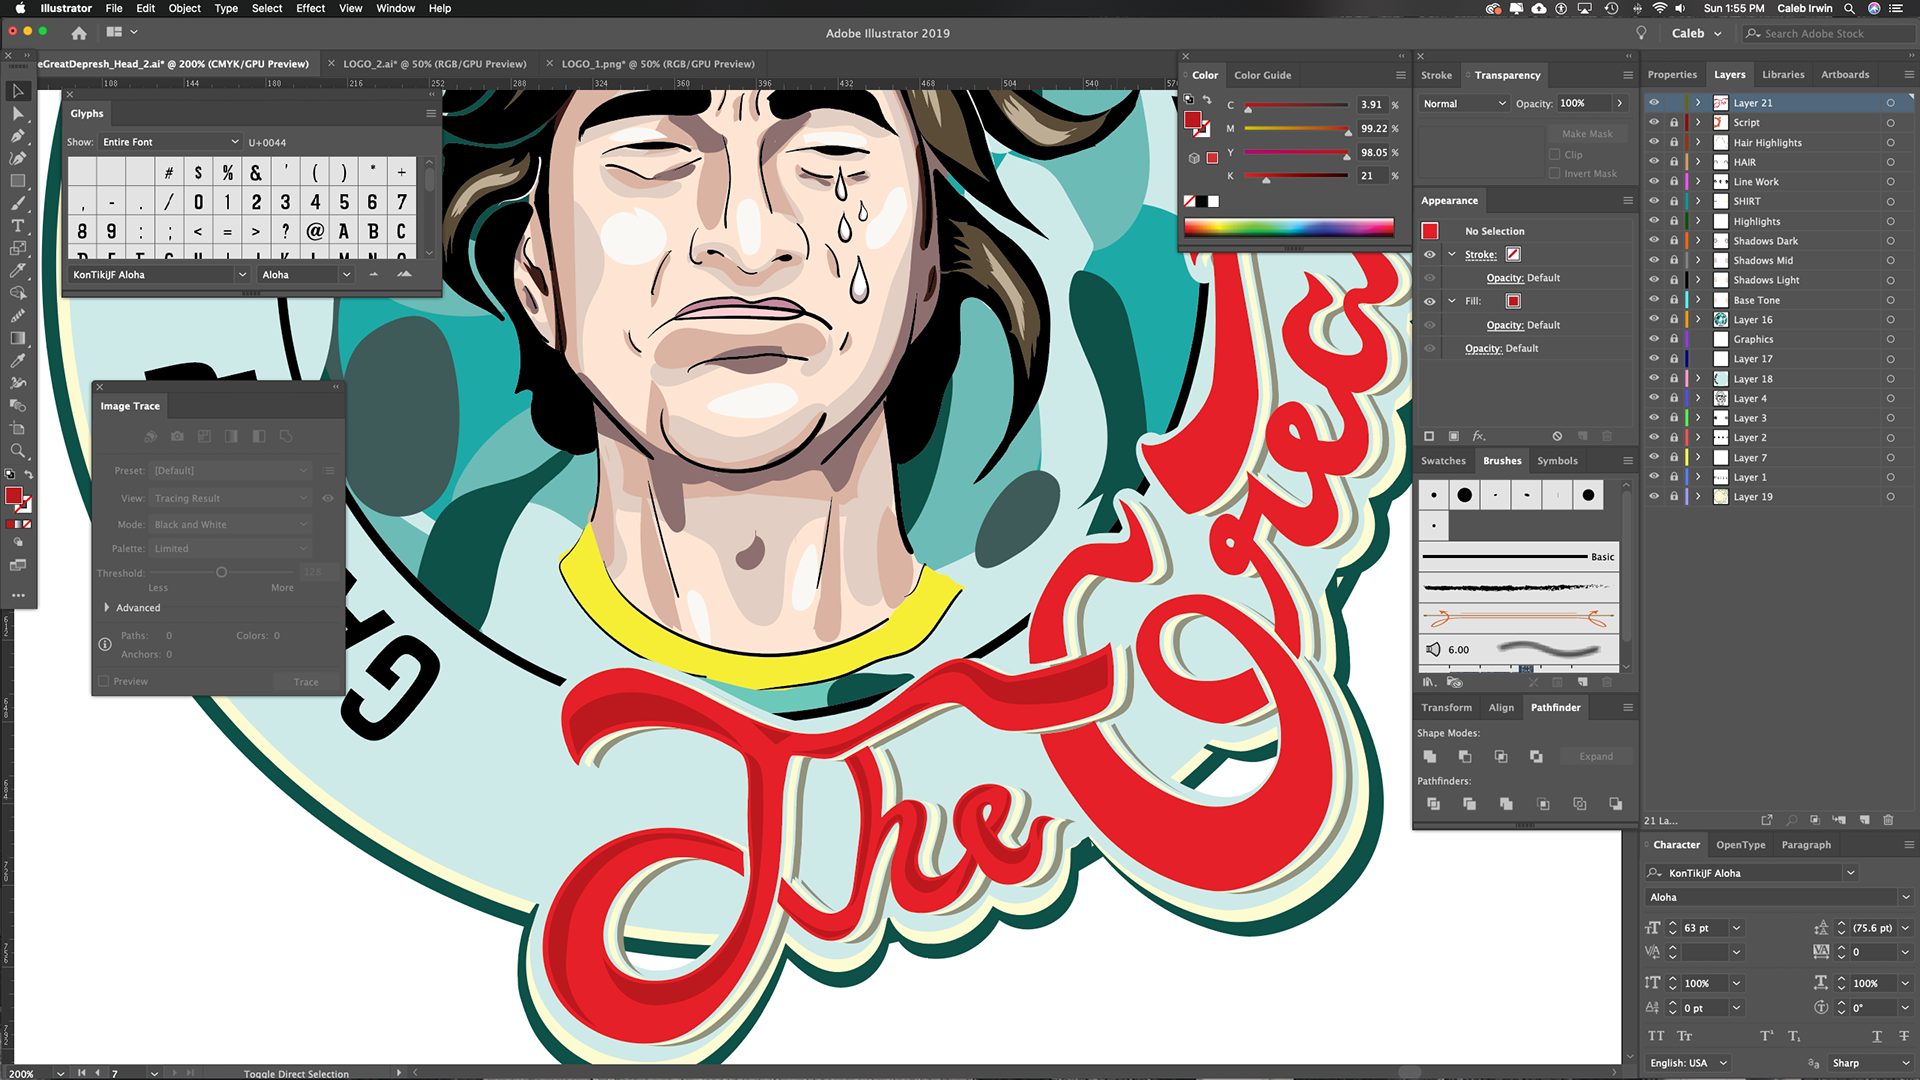Select the Paintbrush tool

(18, 203)
